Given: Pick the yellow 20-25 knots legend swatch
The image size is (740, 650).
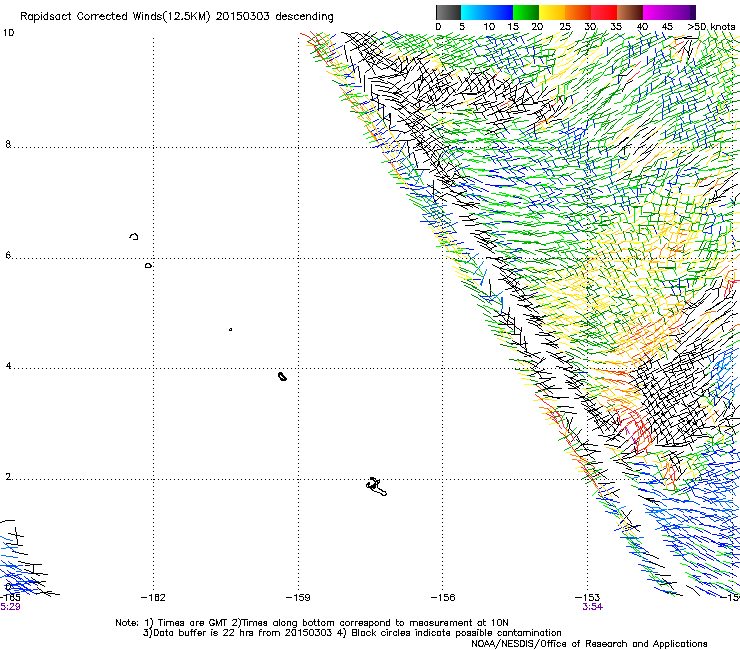Looking at the screenshot, I should [x=552, y=12].
